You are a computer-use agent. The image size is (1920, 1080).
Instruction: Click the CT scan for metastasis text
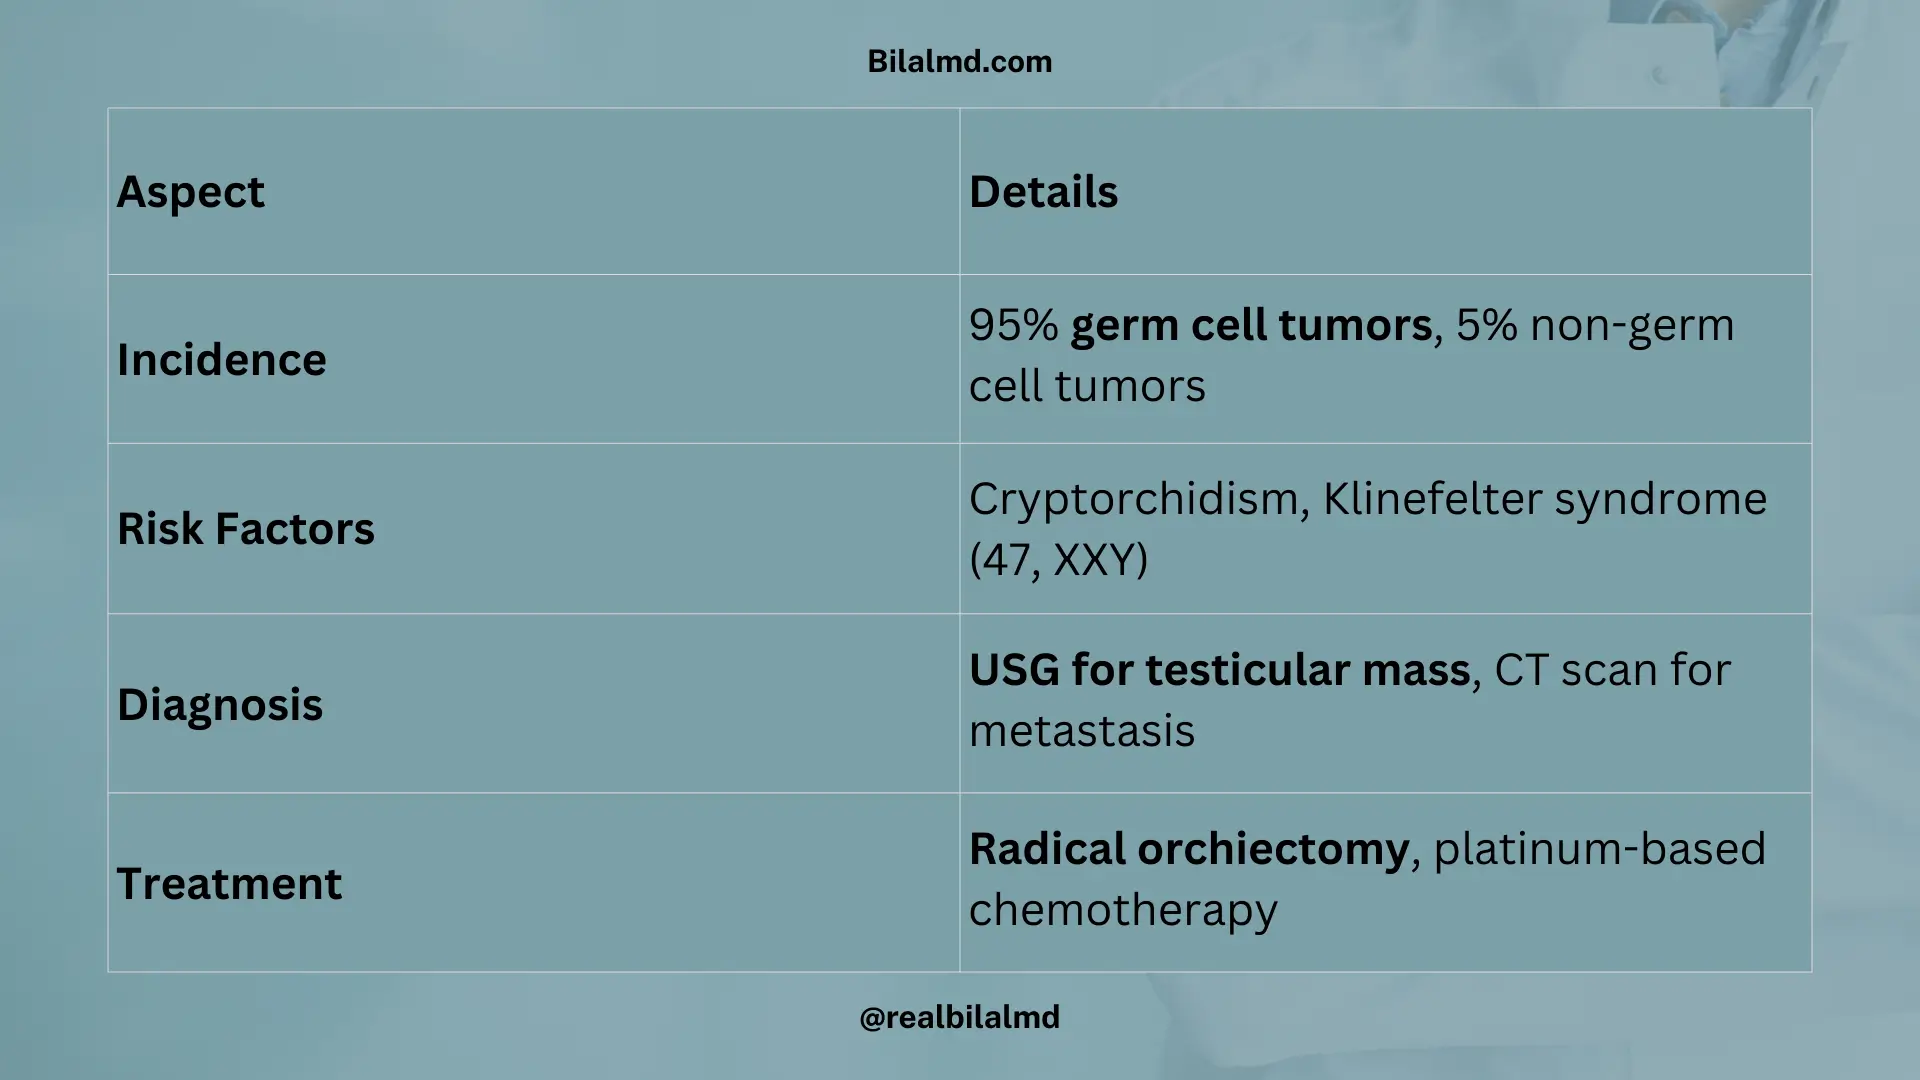tap(1350, 701)
